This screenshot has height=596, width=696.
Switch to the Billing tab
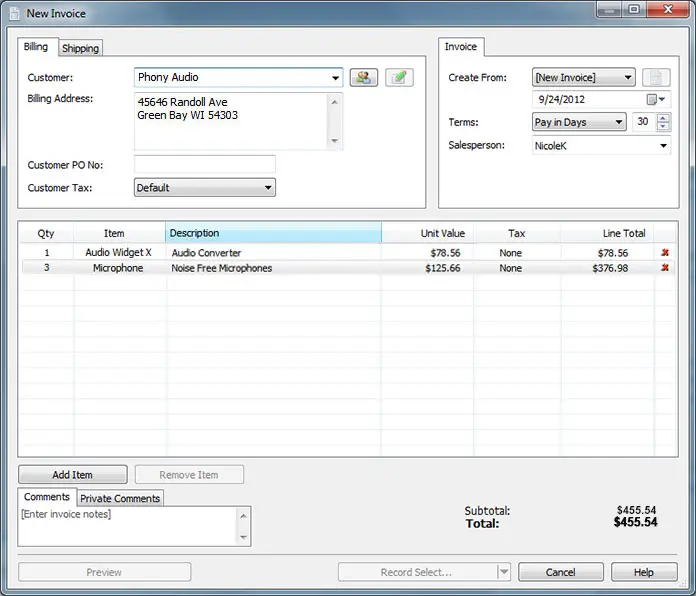36,47
